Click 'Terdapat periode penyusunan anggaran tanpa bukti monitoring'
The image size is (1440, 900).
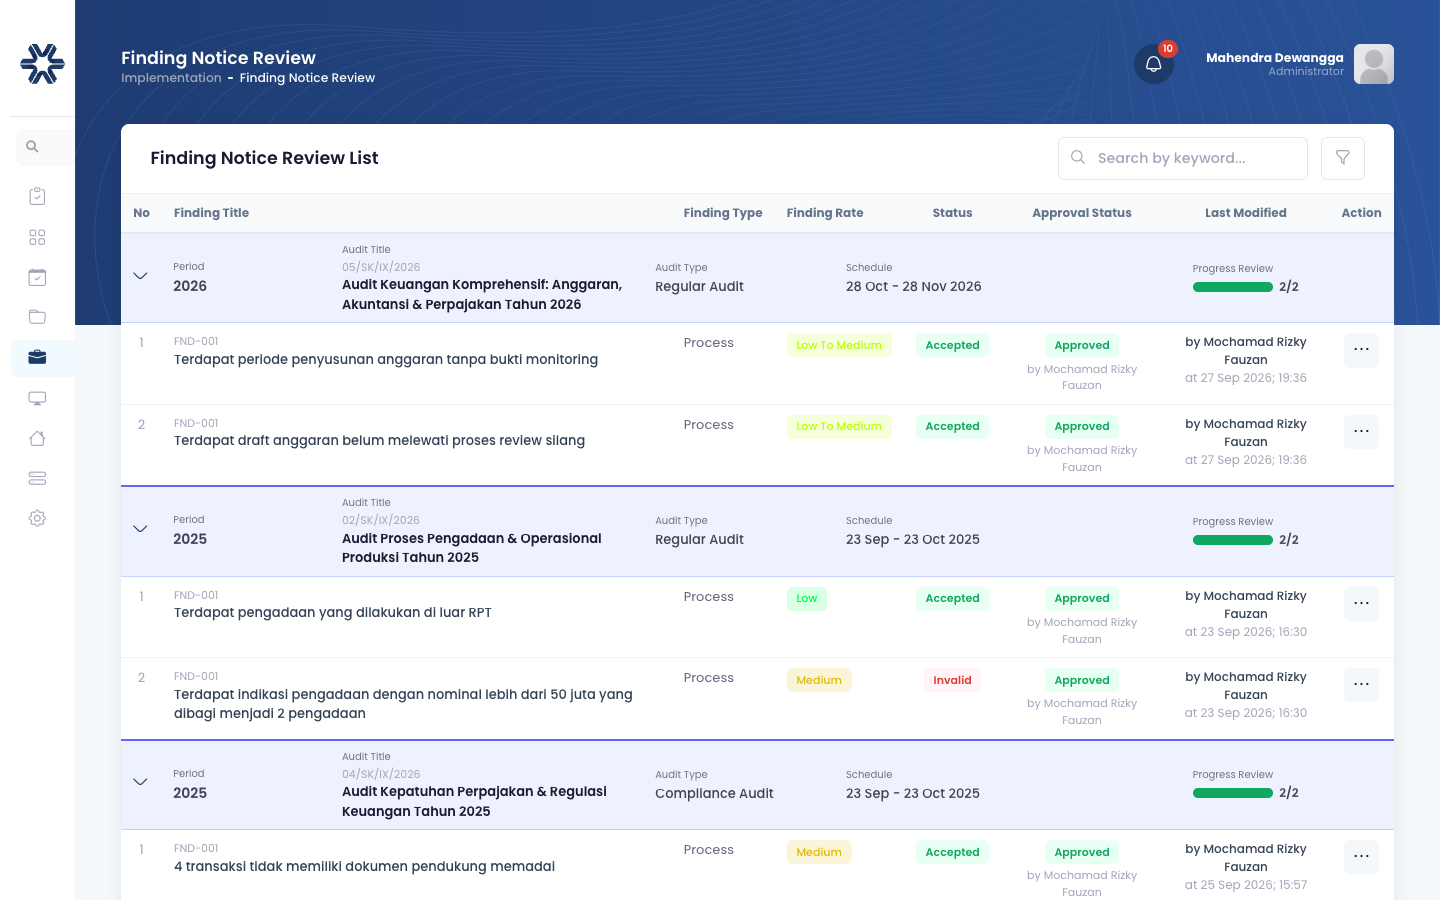[386, 360]
